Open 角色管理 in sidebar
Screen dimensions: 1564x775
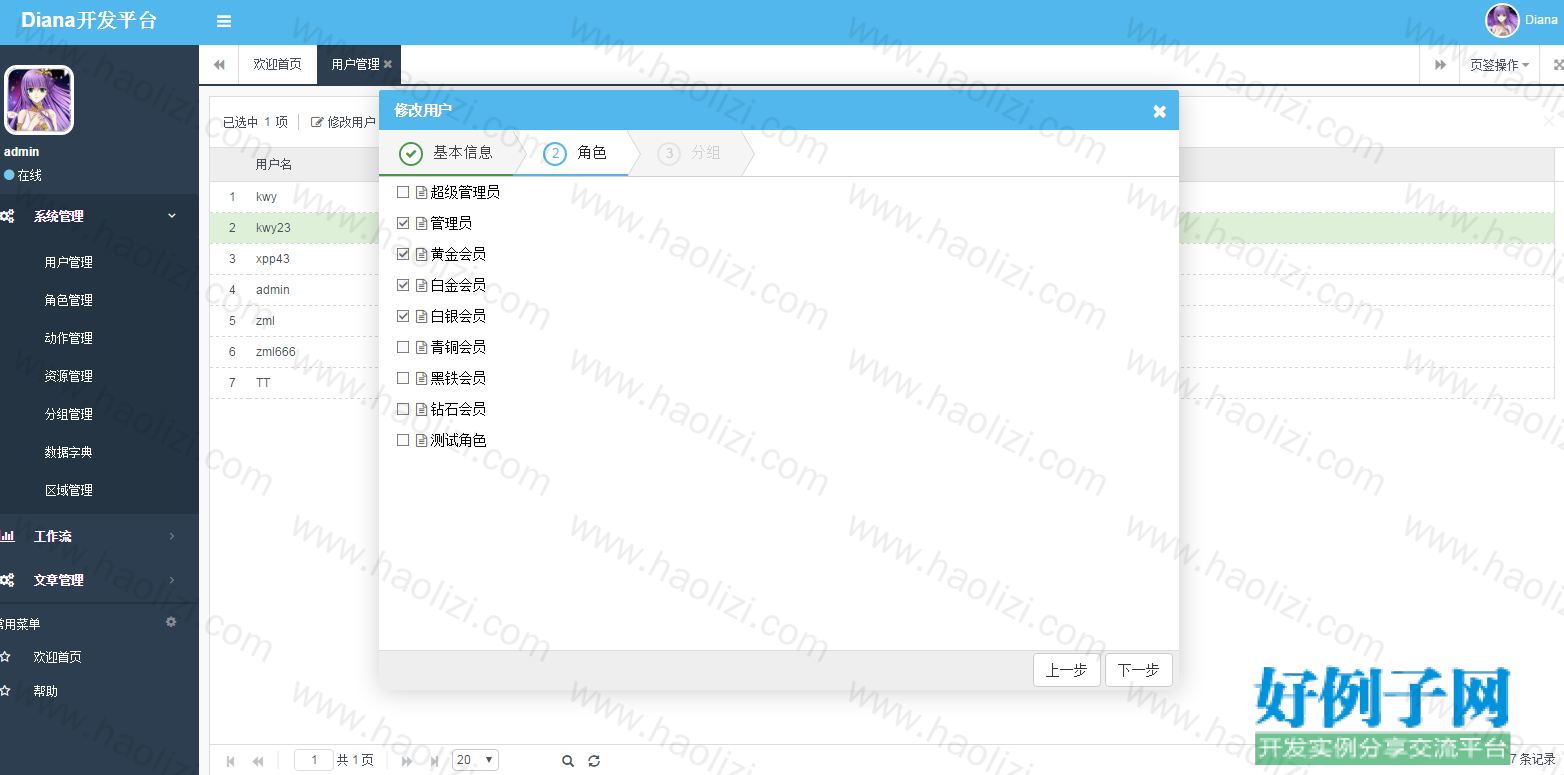[69, 300]
